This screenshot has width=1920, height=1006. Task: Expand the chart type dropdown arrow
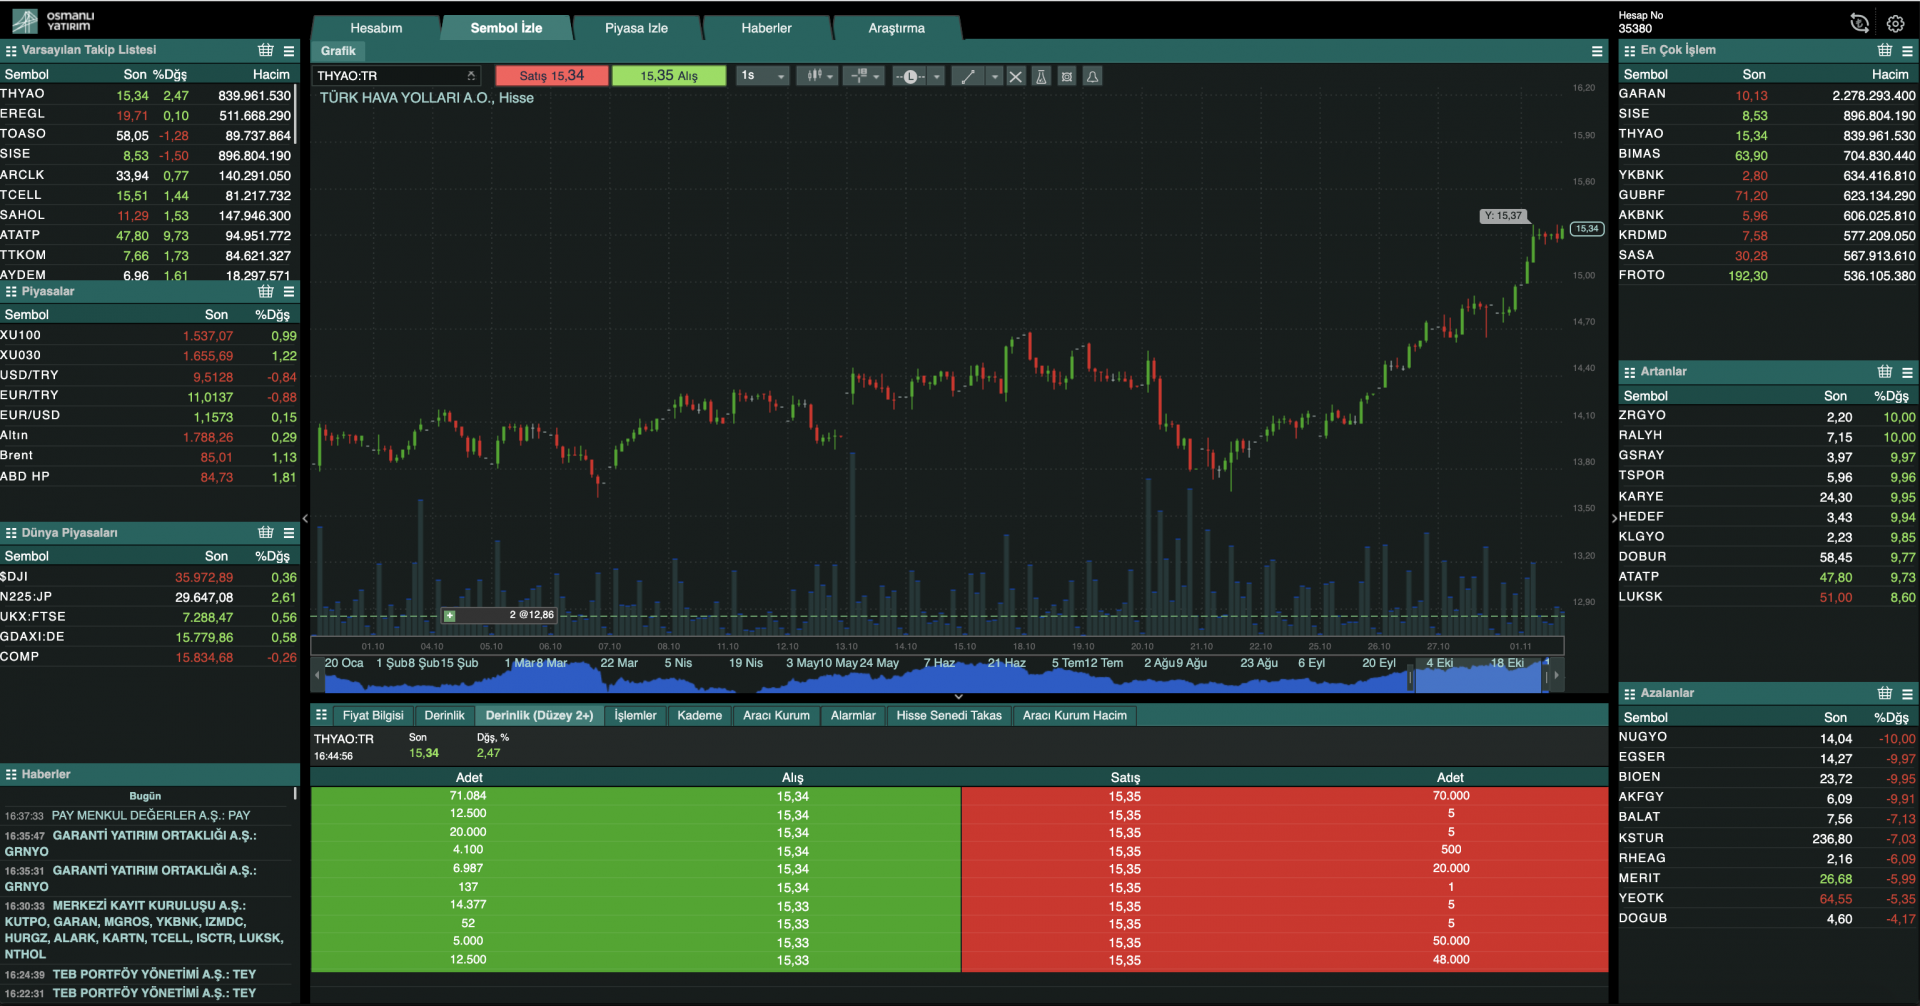pos(830,76)
